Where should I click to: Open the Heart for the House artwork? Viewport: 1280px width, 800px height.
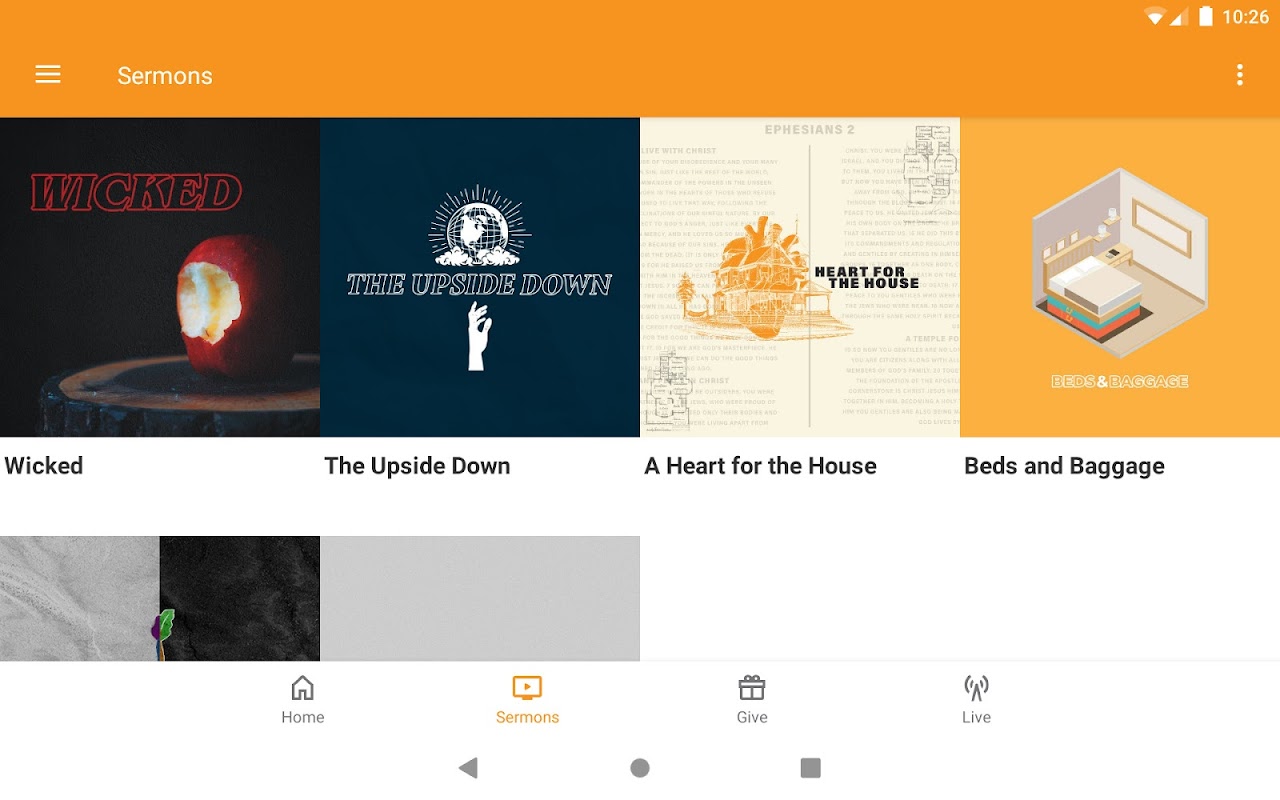tap(800, 277)
